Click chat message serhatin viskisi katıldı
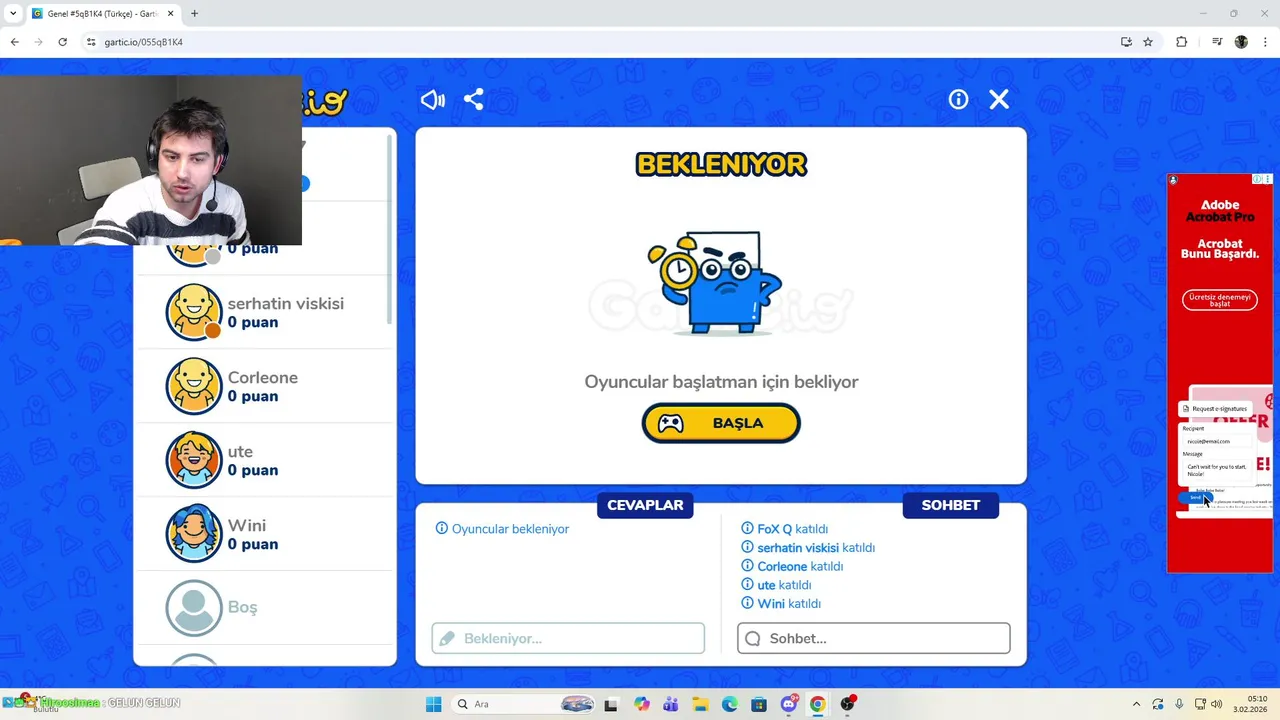This screenshot has height=720, width=1280. pos(808,548)
